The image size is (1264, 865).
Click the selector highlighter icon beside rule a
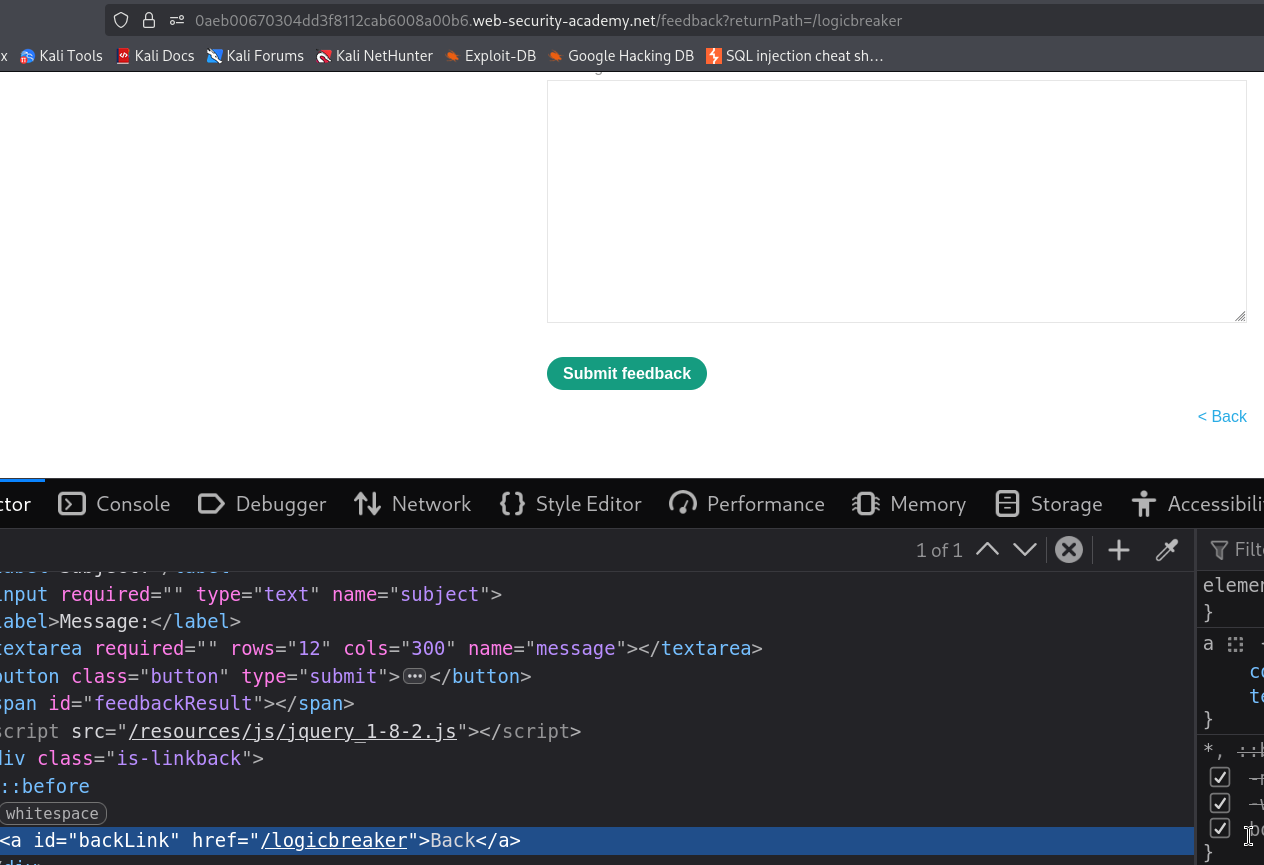(1236, 645)
